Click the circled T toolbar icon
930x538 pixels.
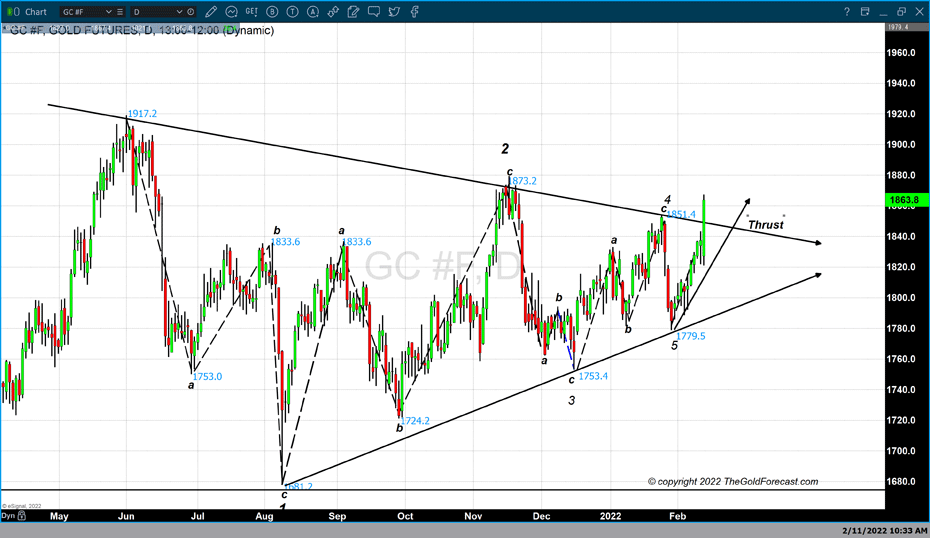coord(292,11)
